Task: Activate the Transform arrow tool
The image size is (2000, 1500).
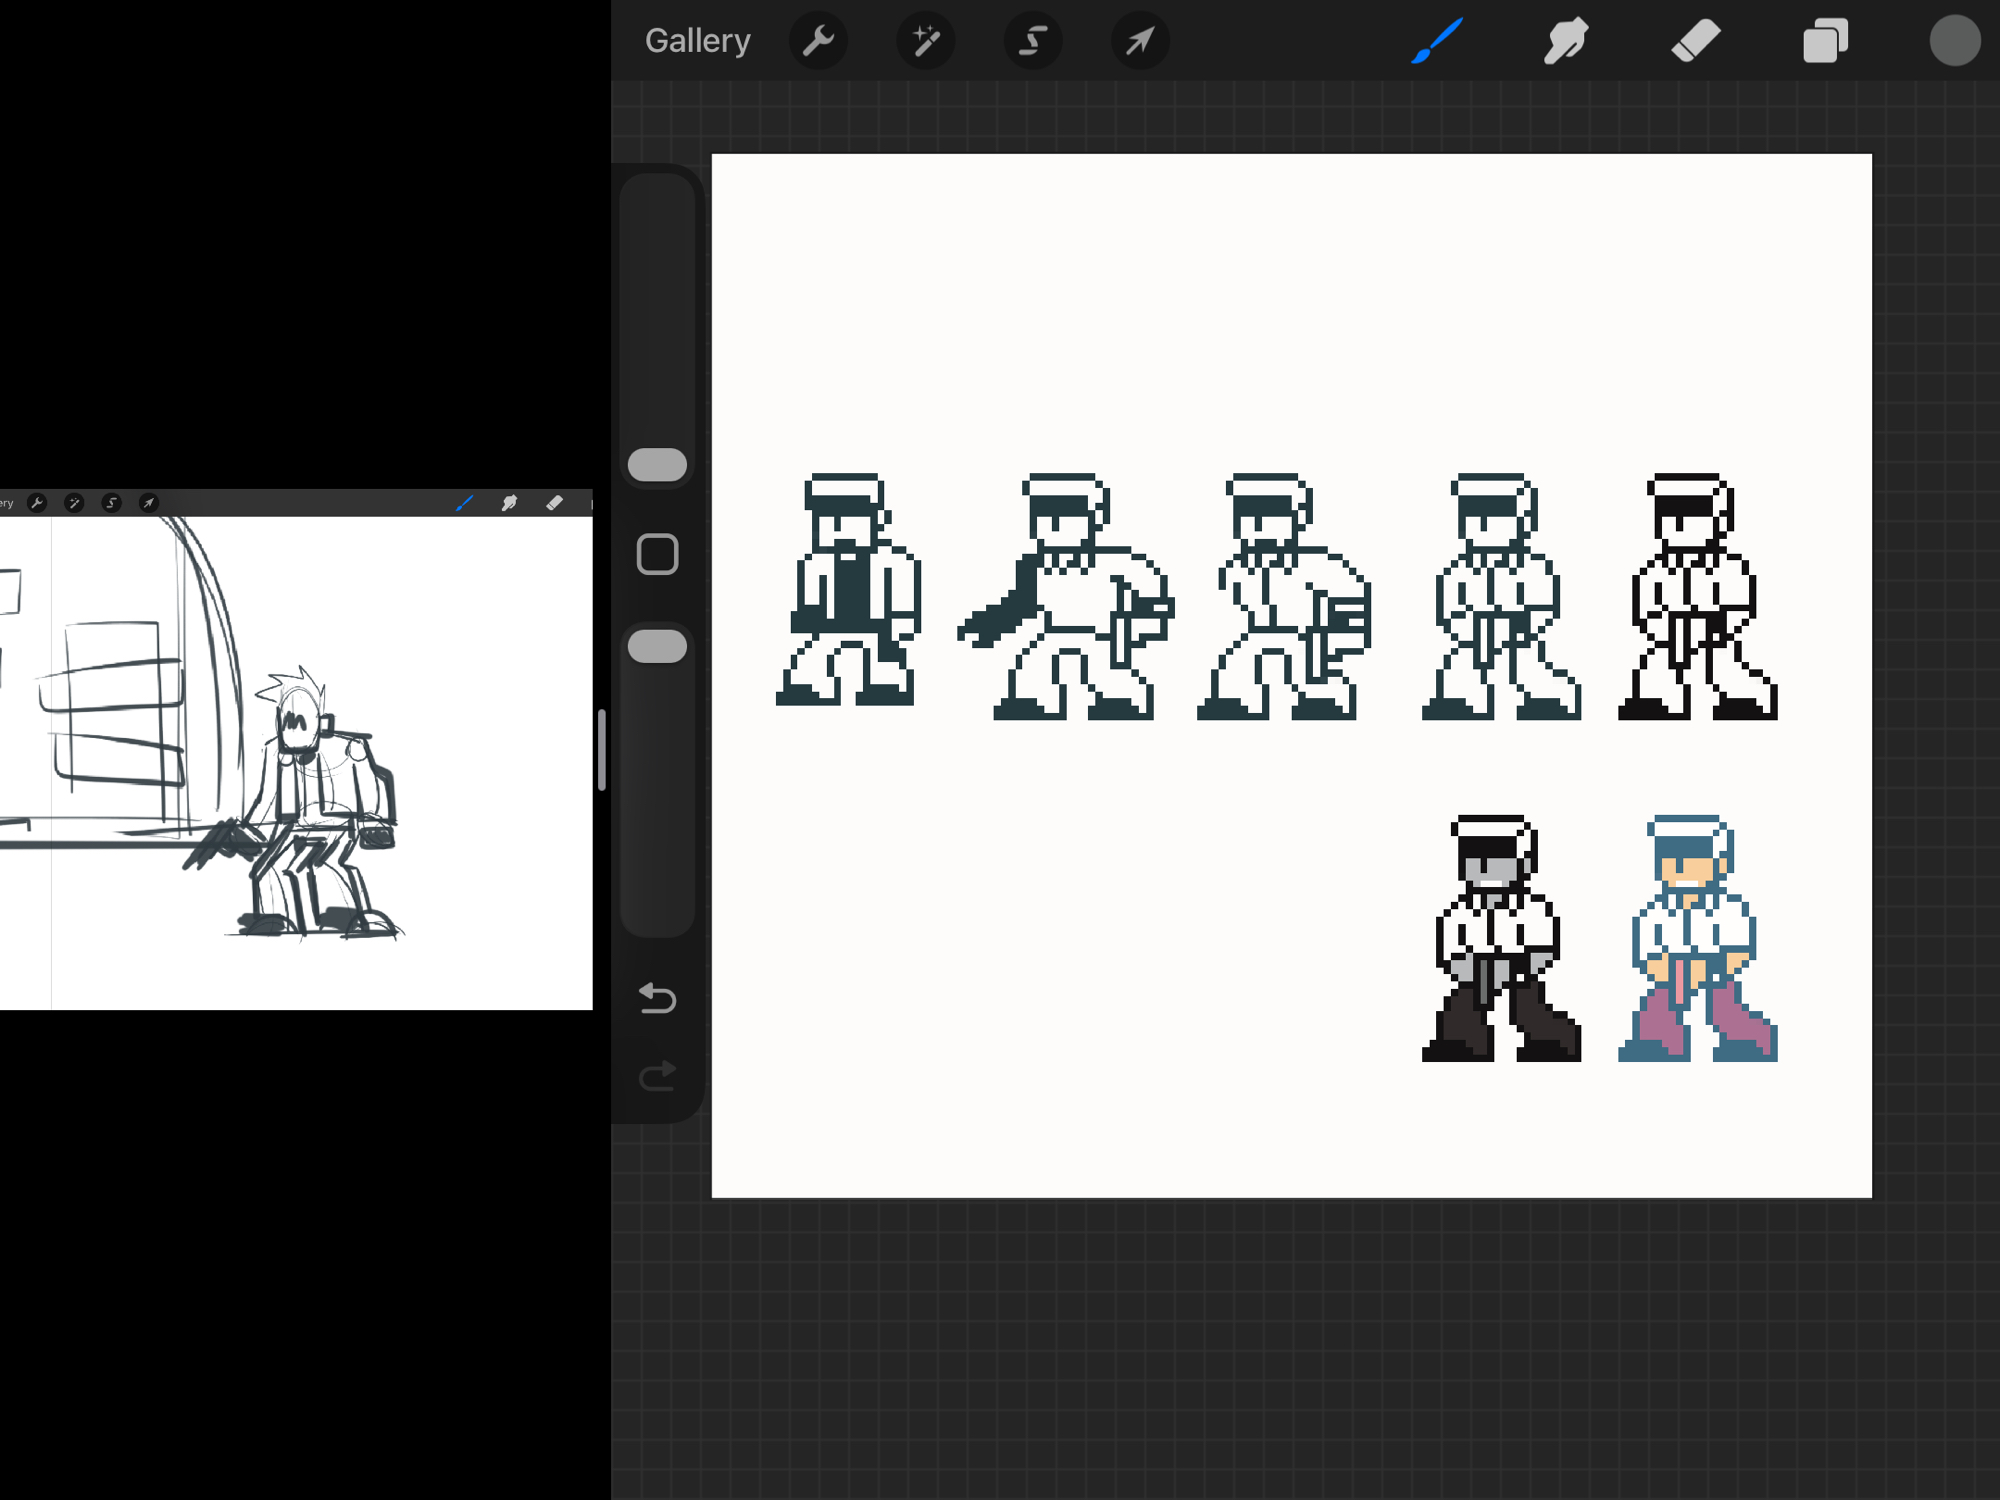Action: pos(1139,41)
